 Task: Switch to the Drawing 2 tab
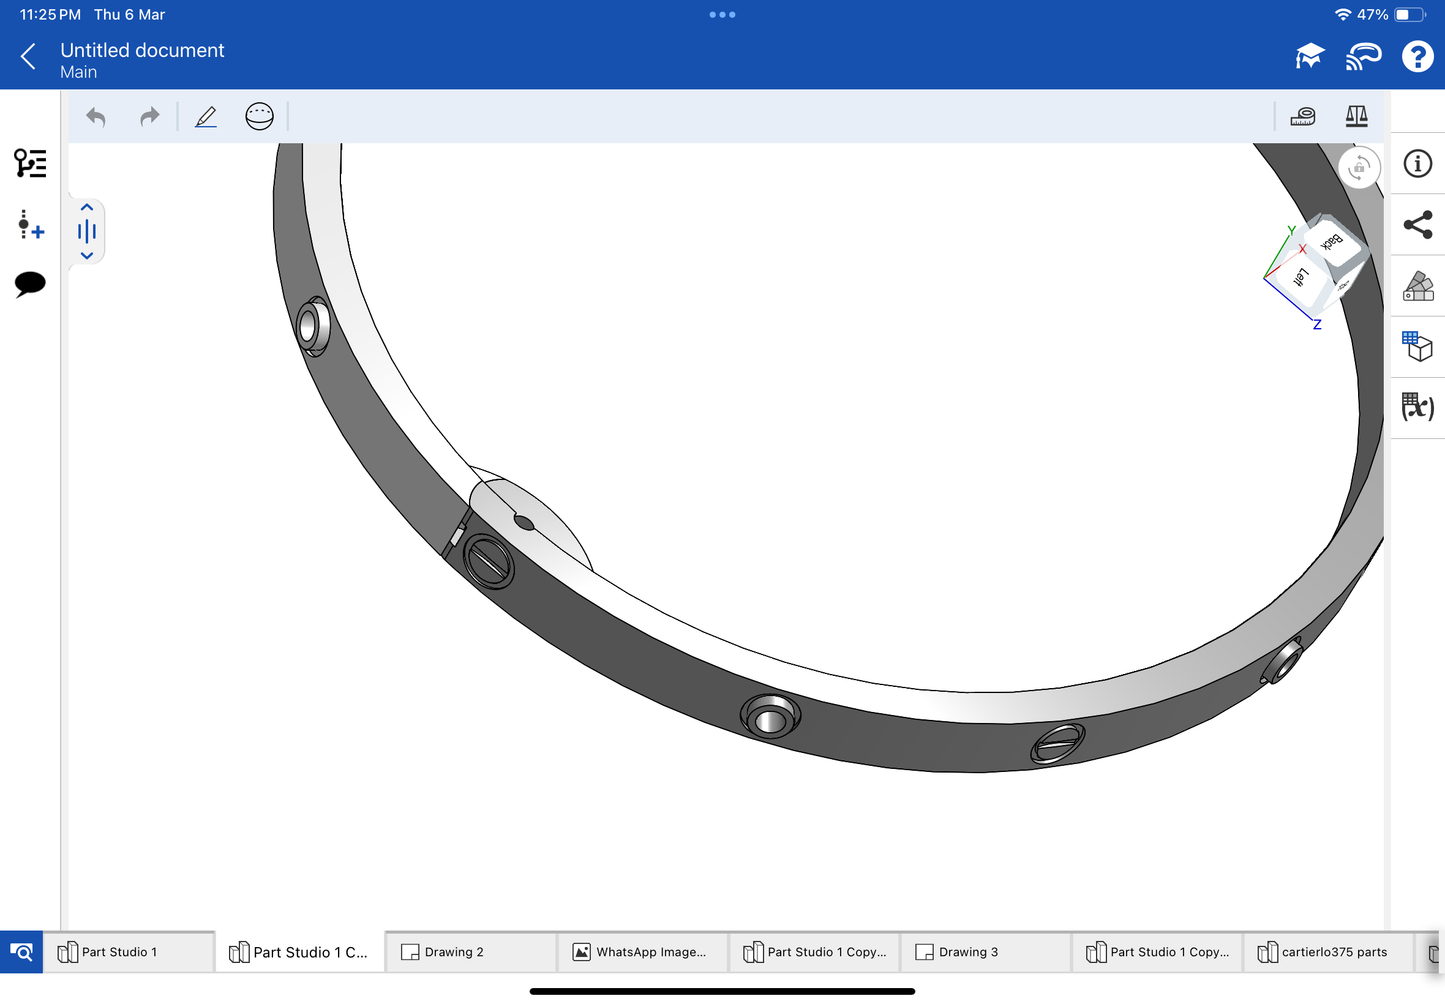tap(470, 952)
